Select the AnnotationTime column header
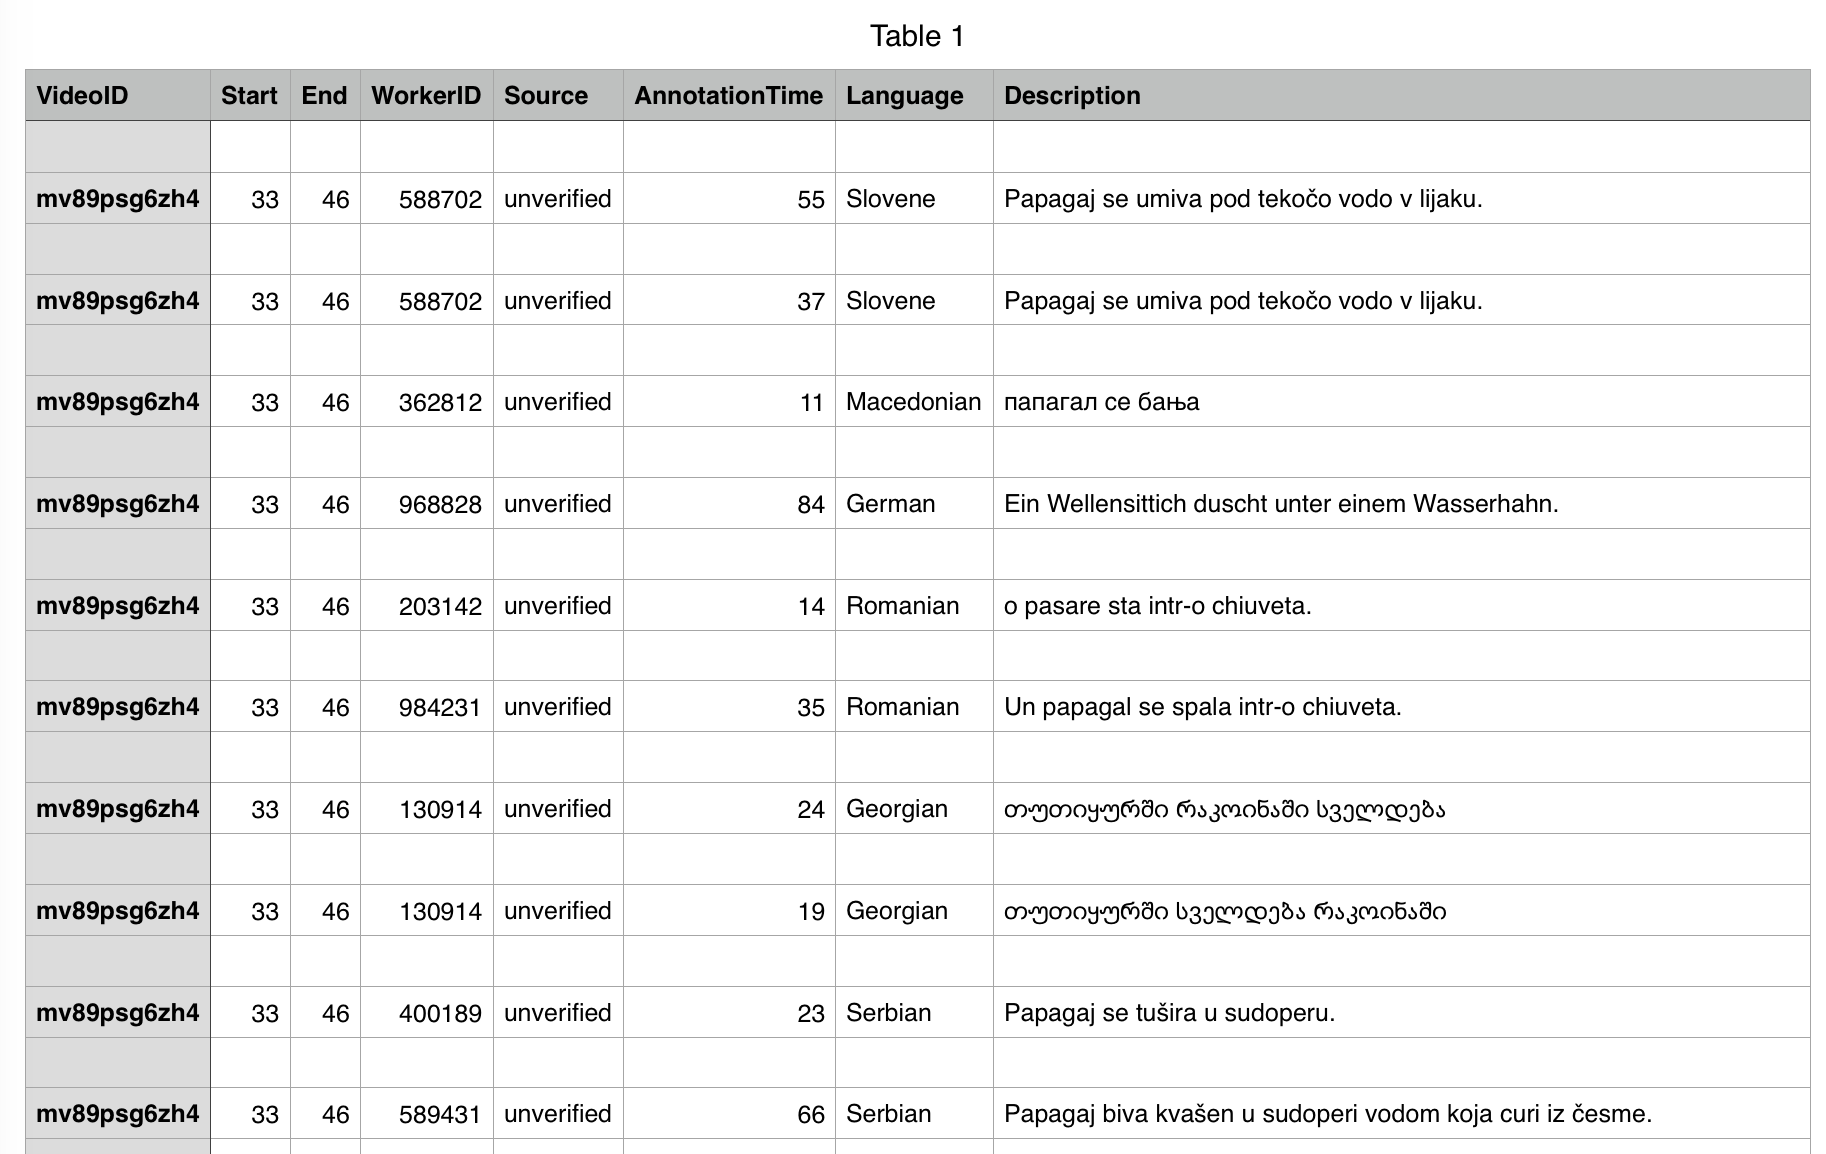Image resolution: width=1826 pixels, height=1154 pixels. (729, 95)
